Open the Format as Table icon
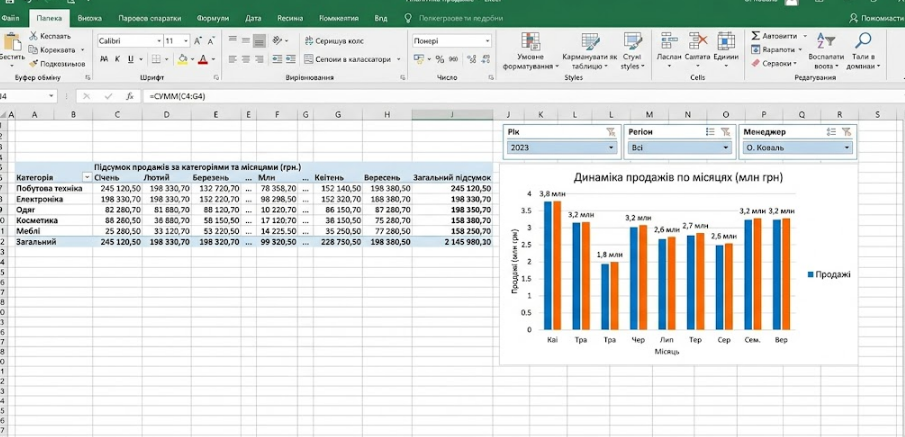This screenshot has height=437, width=905. coord(590,41)
